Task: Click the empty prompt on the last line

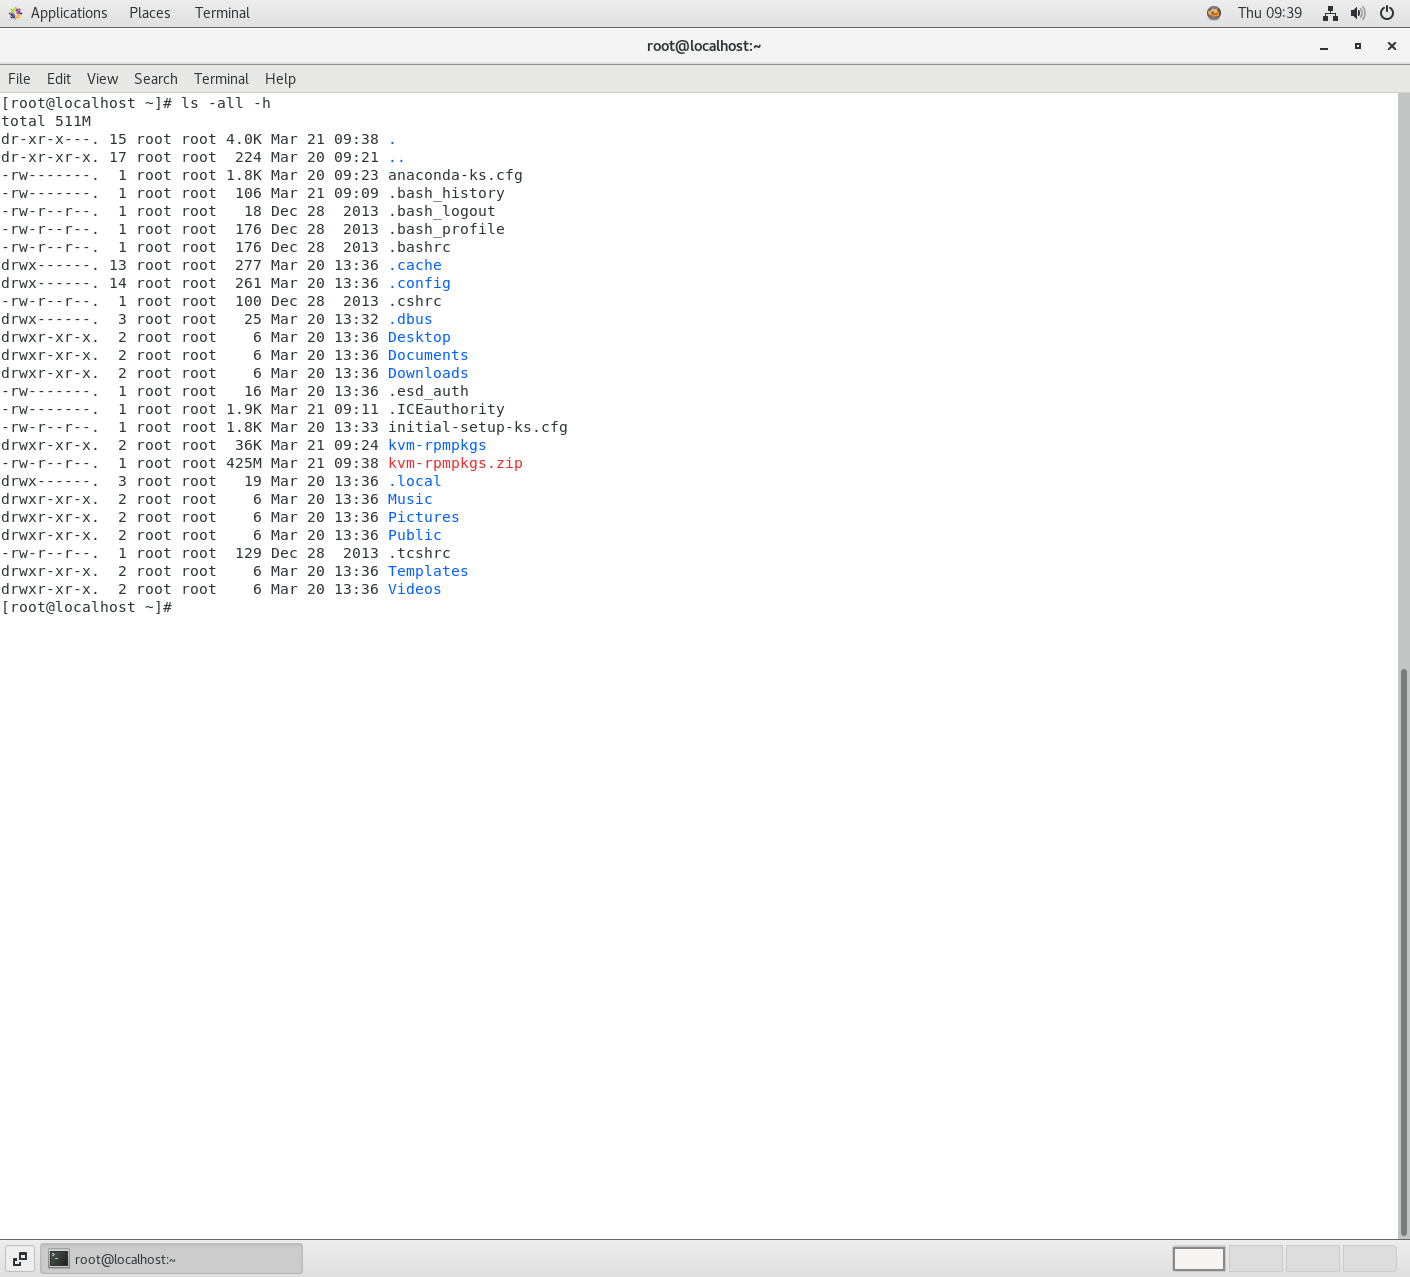Action: pyautogui.click(x=87, y=607)
